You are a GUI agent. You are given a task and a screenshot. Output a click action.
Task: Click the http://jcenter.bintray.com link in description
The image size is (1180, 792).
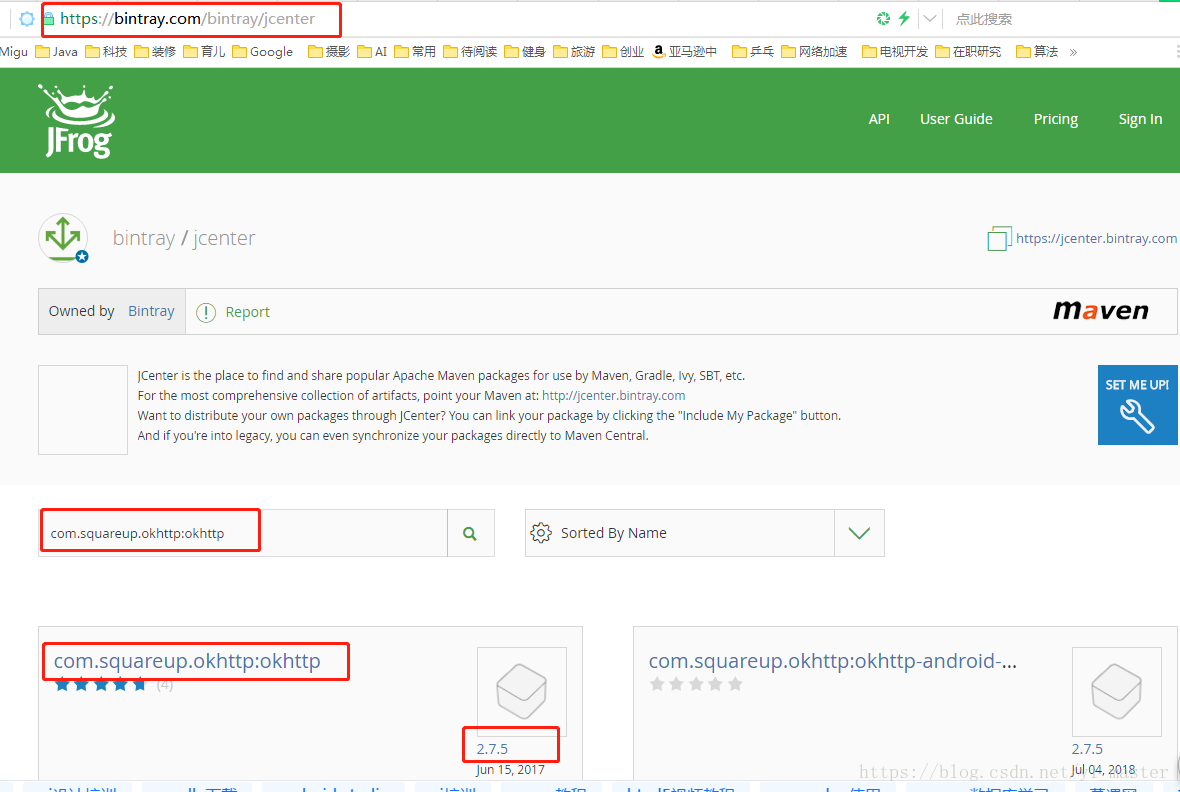click(x=613, y=395)
